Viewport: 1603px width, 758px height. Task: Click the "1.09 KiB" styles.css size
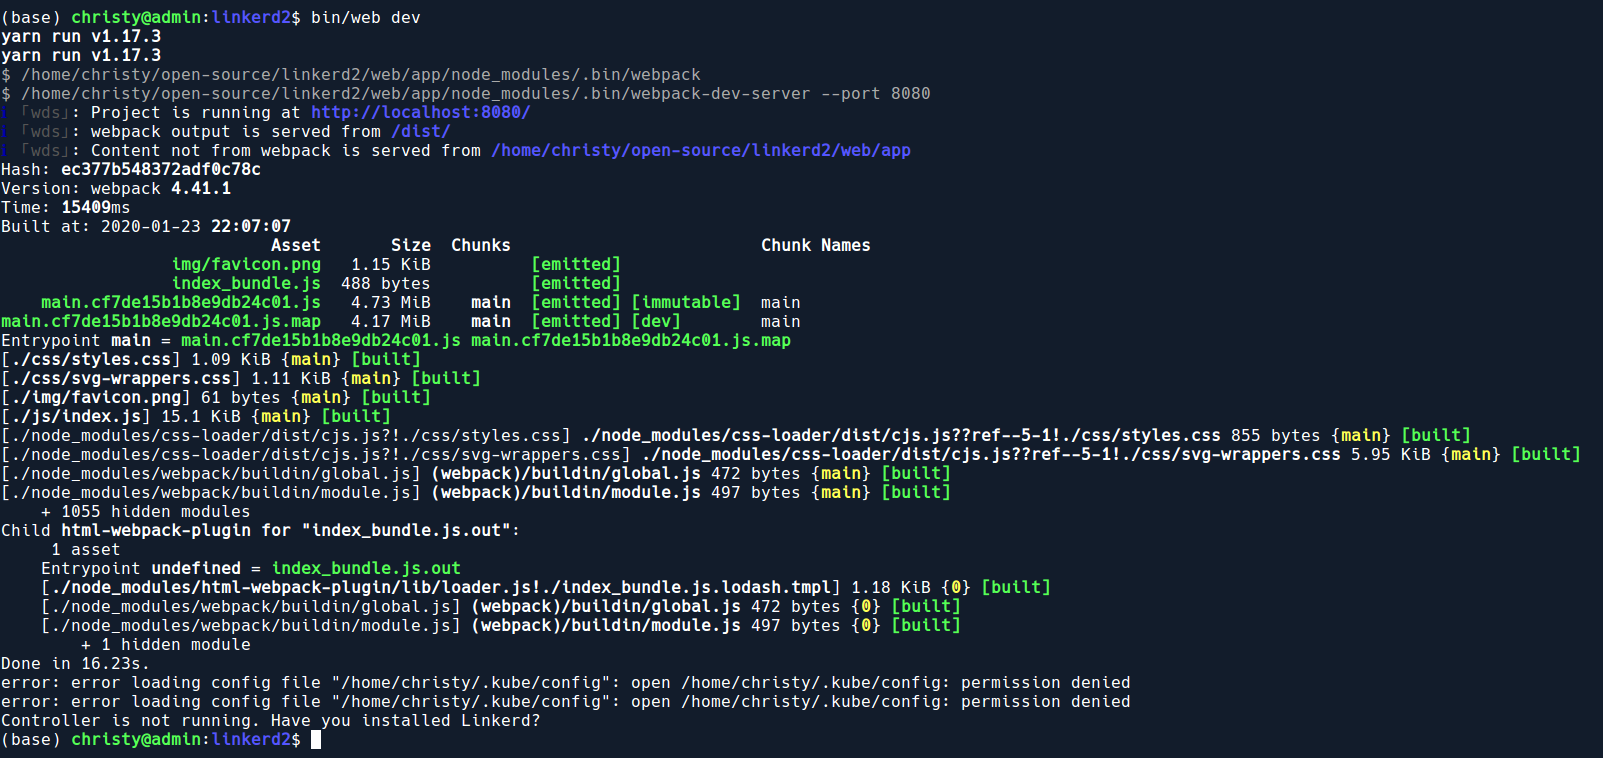[231, 359]
